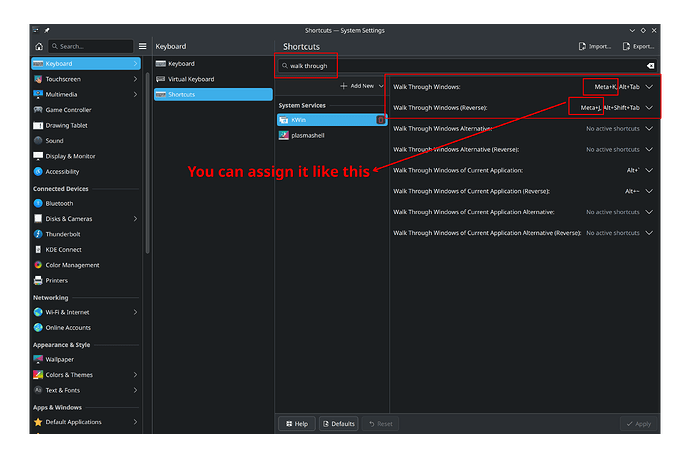Open Online Accounts settings

click(x=86, y=328)
